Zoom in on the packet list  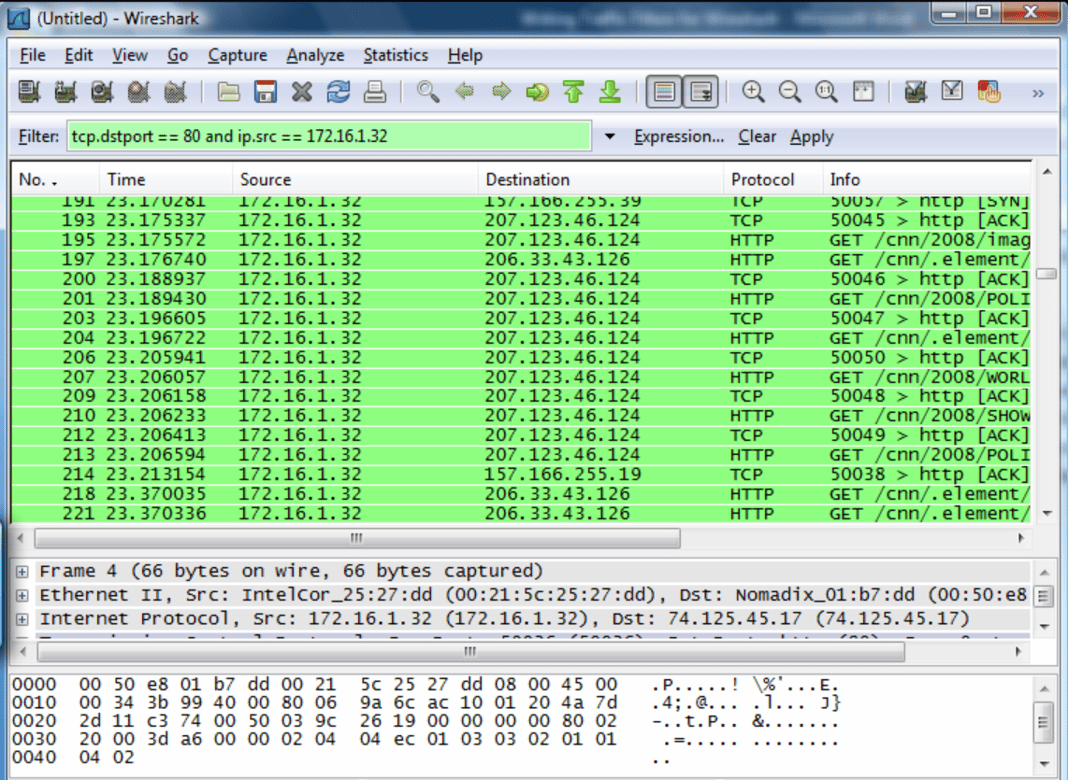pos(754,91)
